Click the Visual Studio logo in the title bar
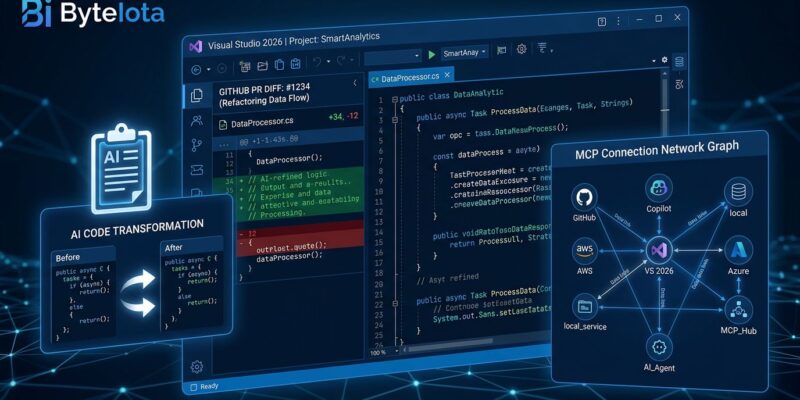This screenshot has width=800, height=400. coord(195,46)
